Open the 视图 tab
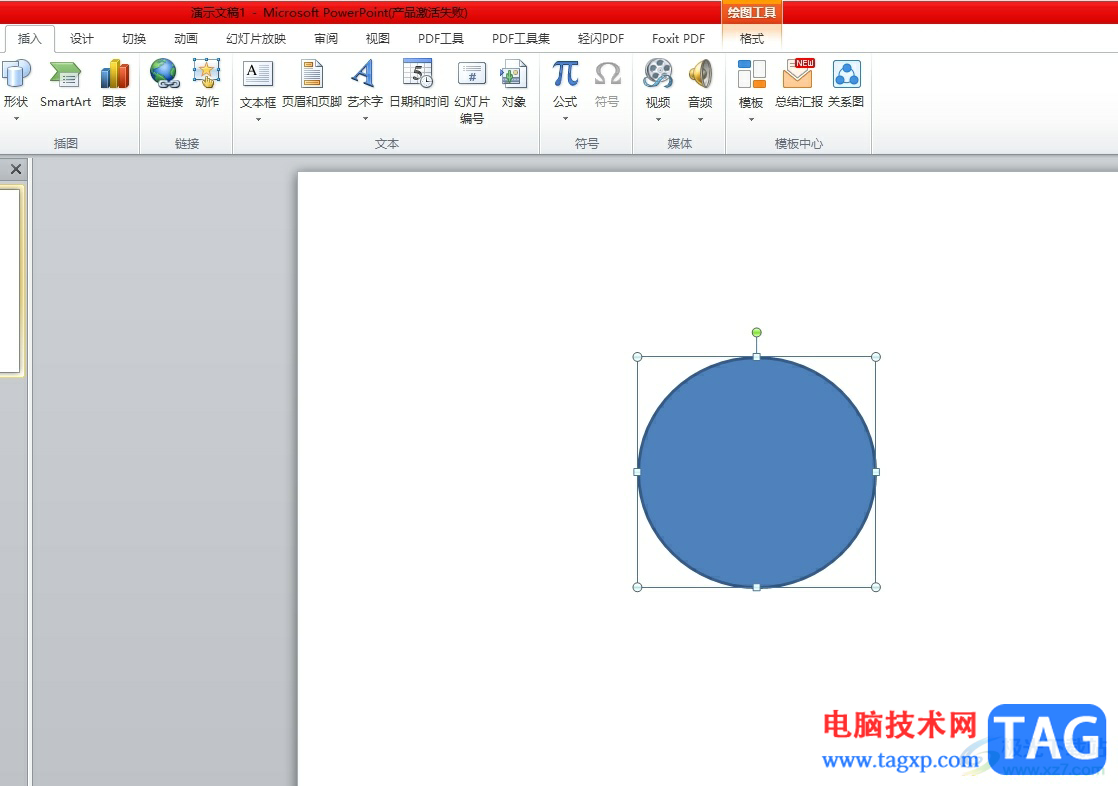Screen dimensions: 1118x786 pos(377,39)
